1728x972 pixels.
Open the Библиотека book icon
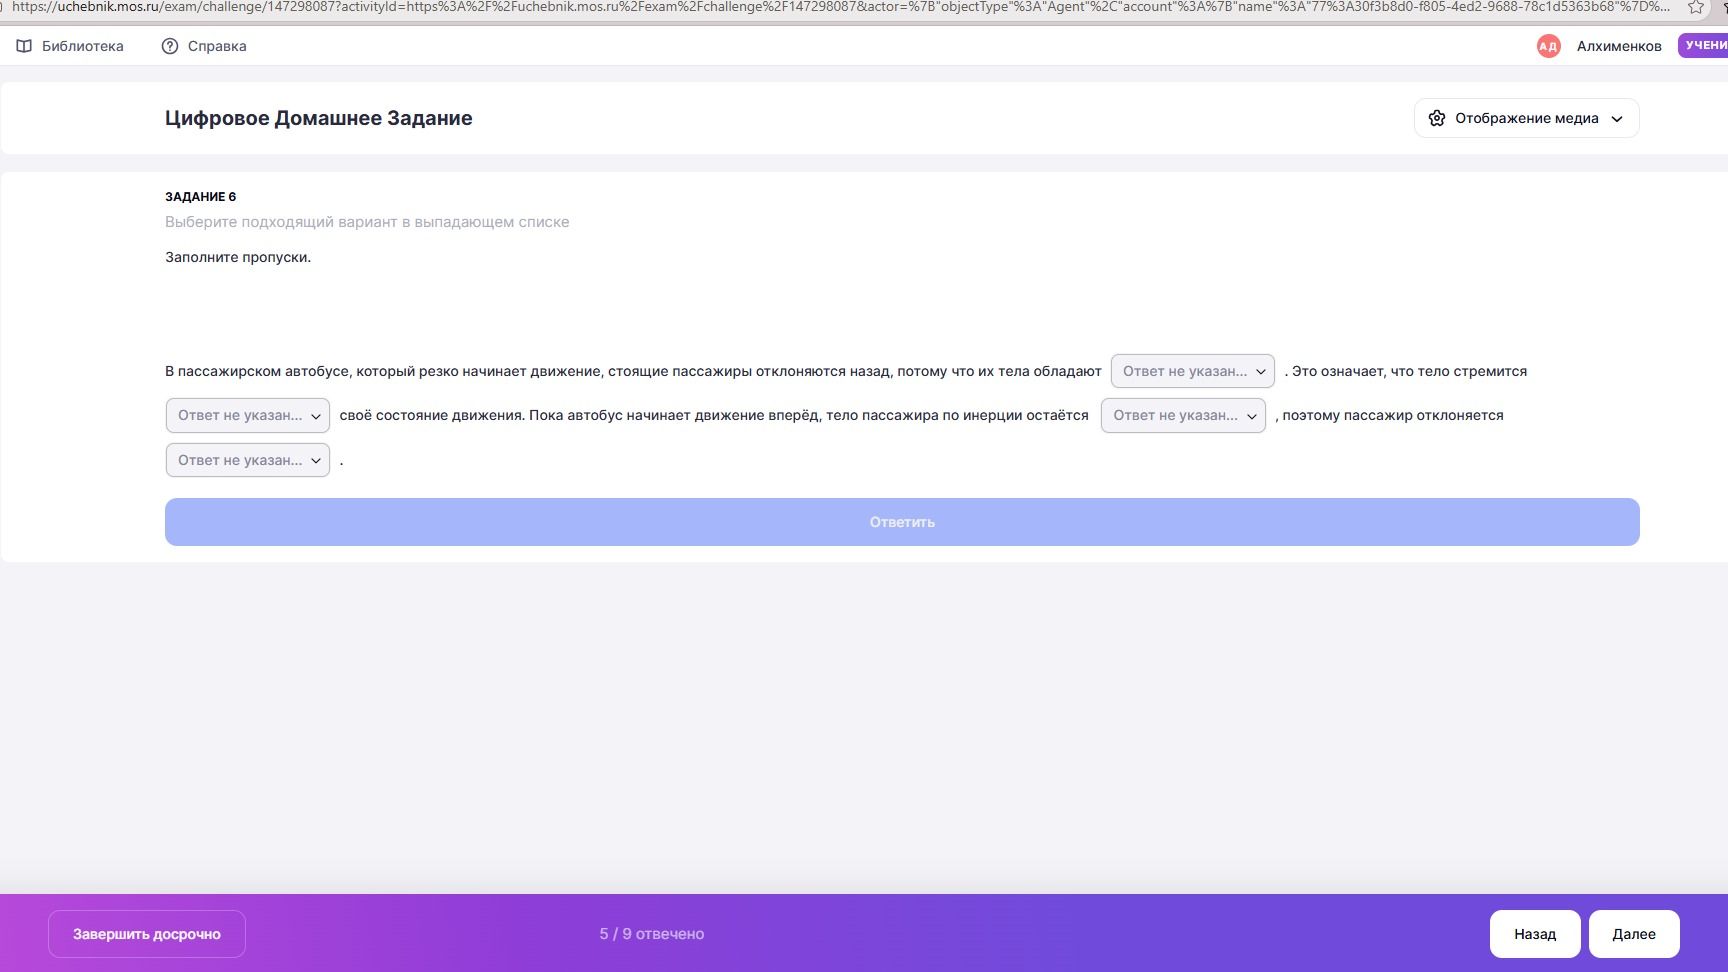[24, 46]
